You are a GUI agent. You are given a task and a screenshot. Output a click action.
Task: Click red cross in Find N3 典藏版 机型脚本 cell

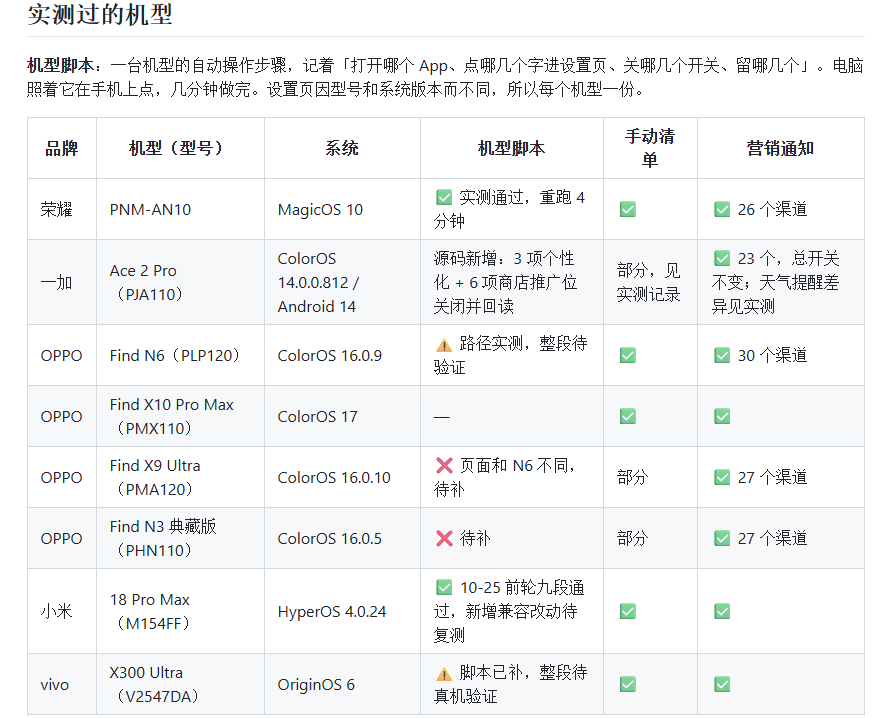click(x=444, y=538)
